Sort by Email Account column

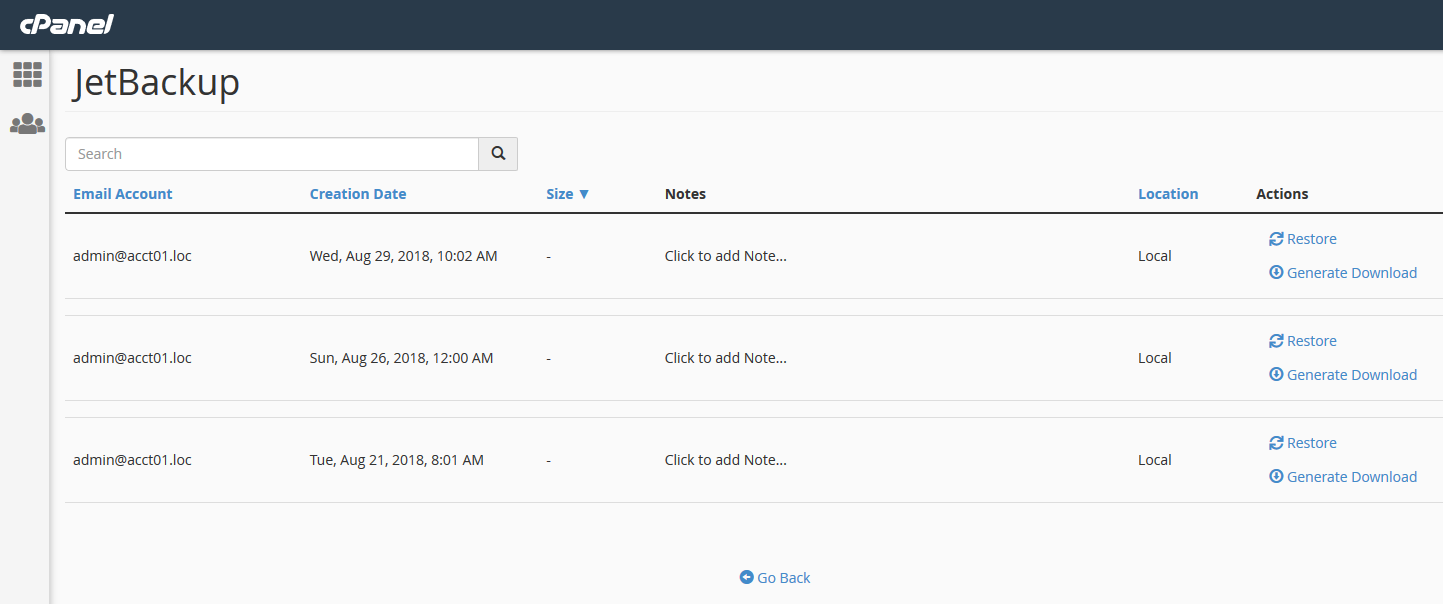(x=123, y=194)
